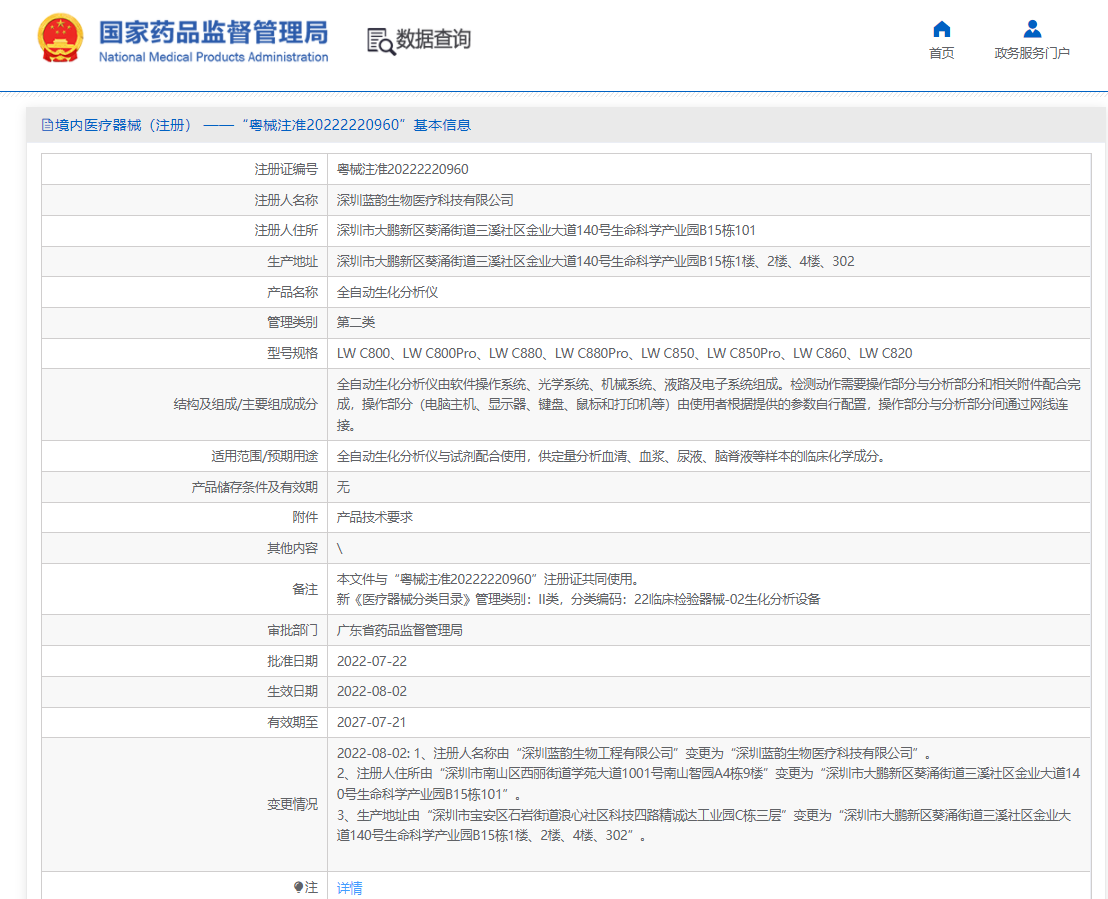
Task: Click the document icon beside 境内医疗器械
Action: coord(46,125)
